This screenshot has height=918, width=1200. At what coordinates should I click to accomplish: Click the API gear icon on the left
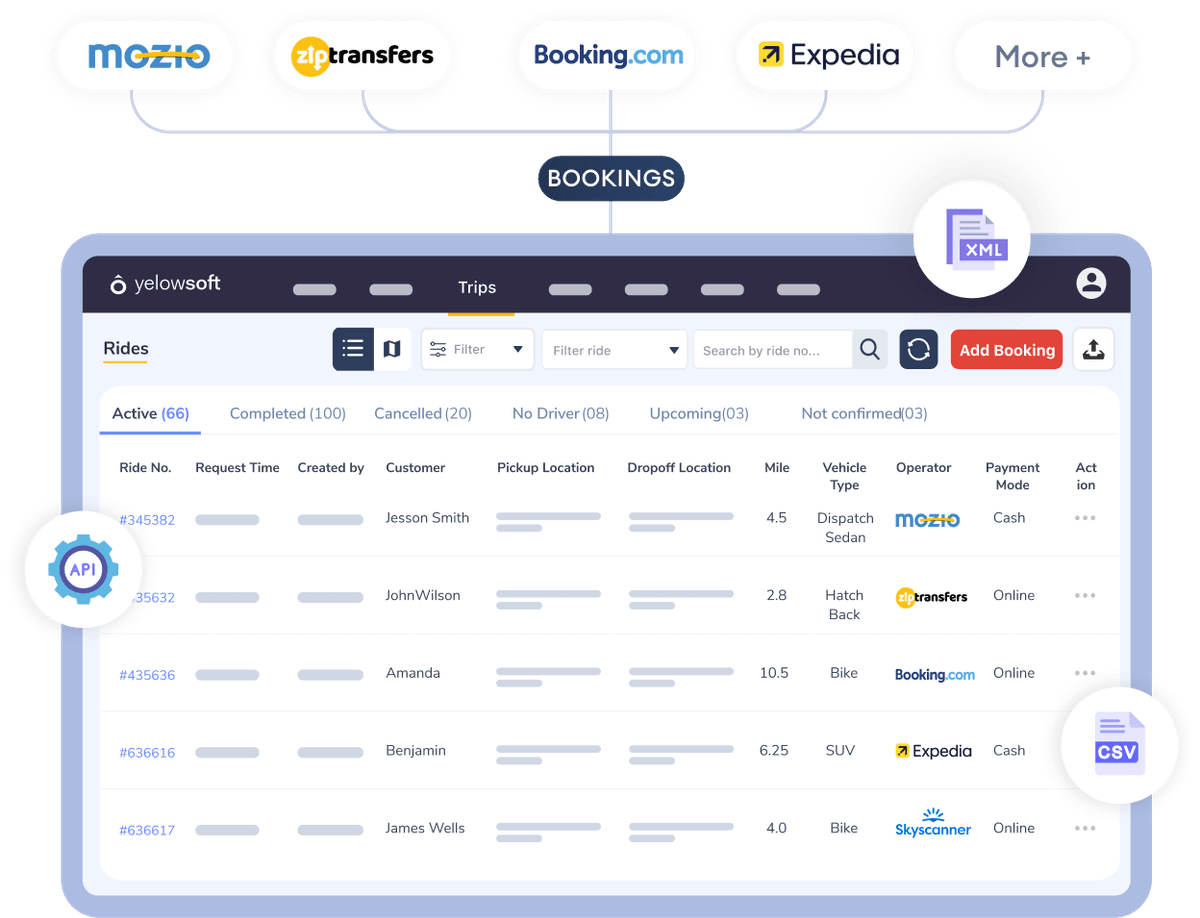coord(82,569)
